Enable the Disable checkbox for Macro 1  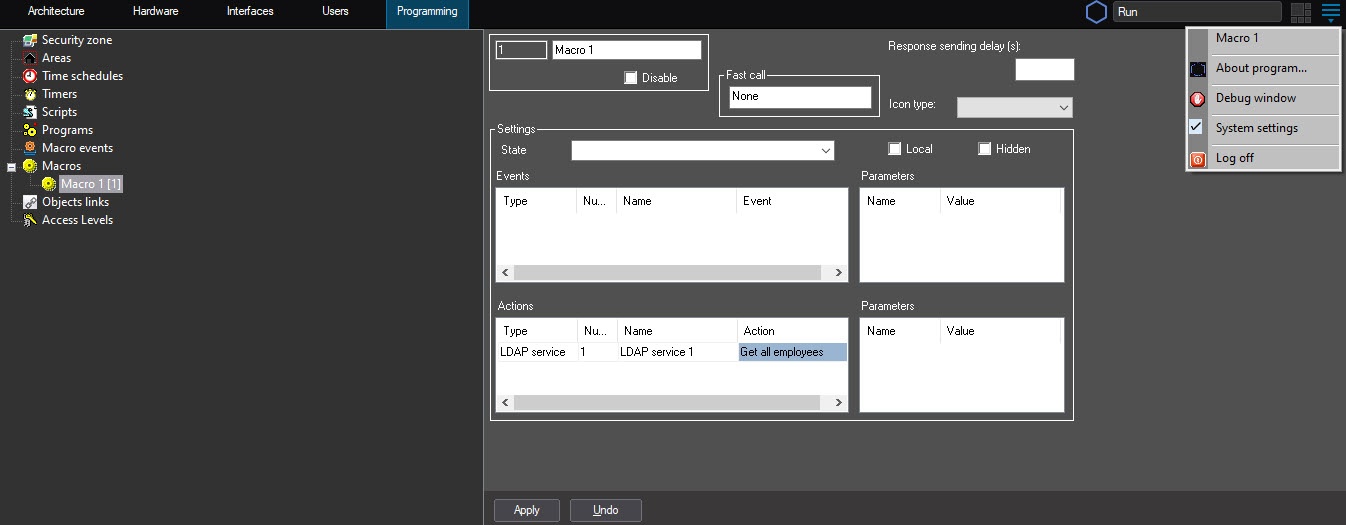coord(630,78)
